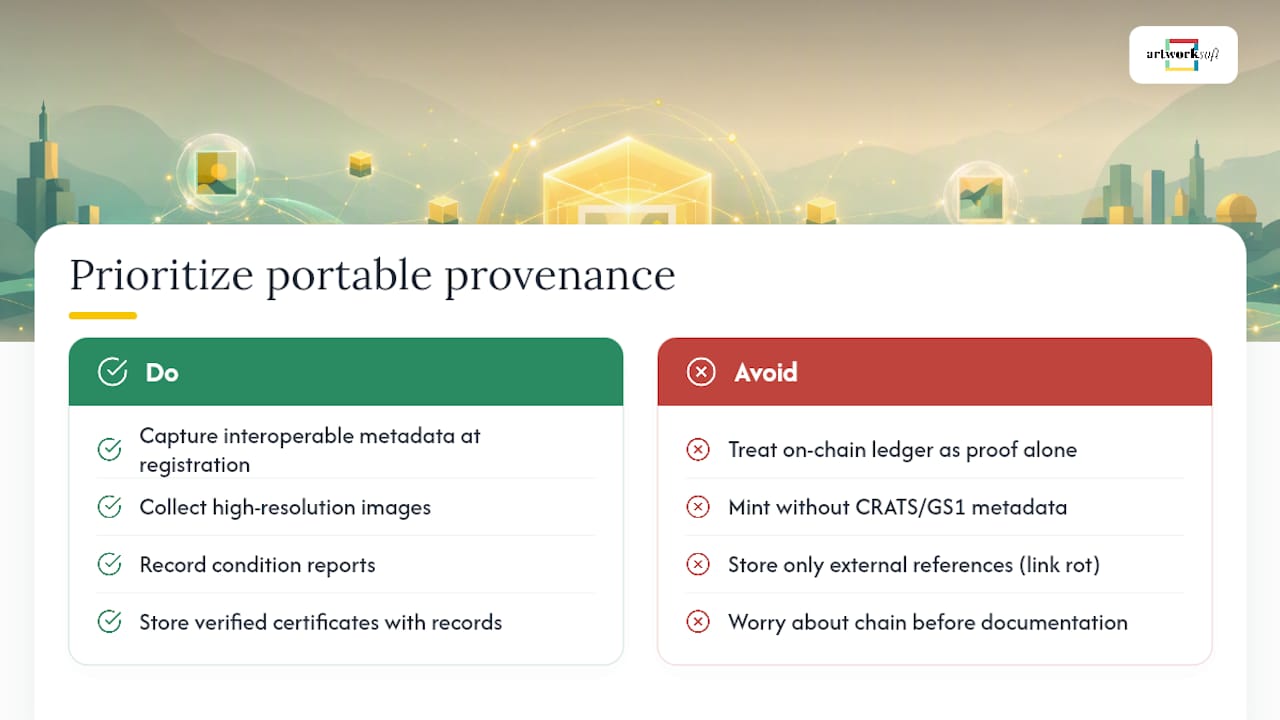Click the yellow underline accent below title
The image size is (1280, 720).
(x=103, y=316)
